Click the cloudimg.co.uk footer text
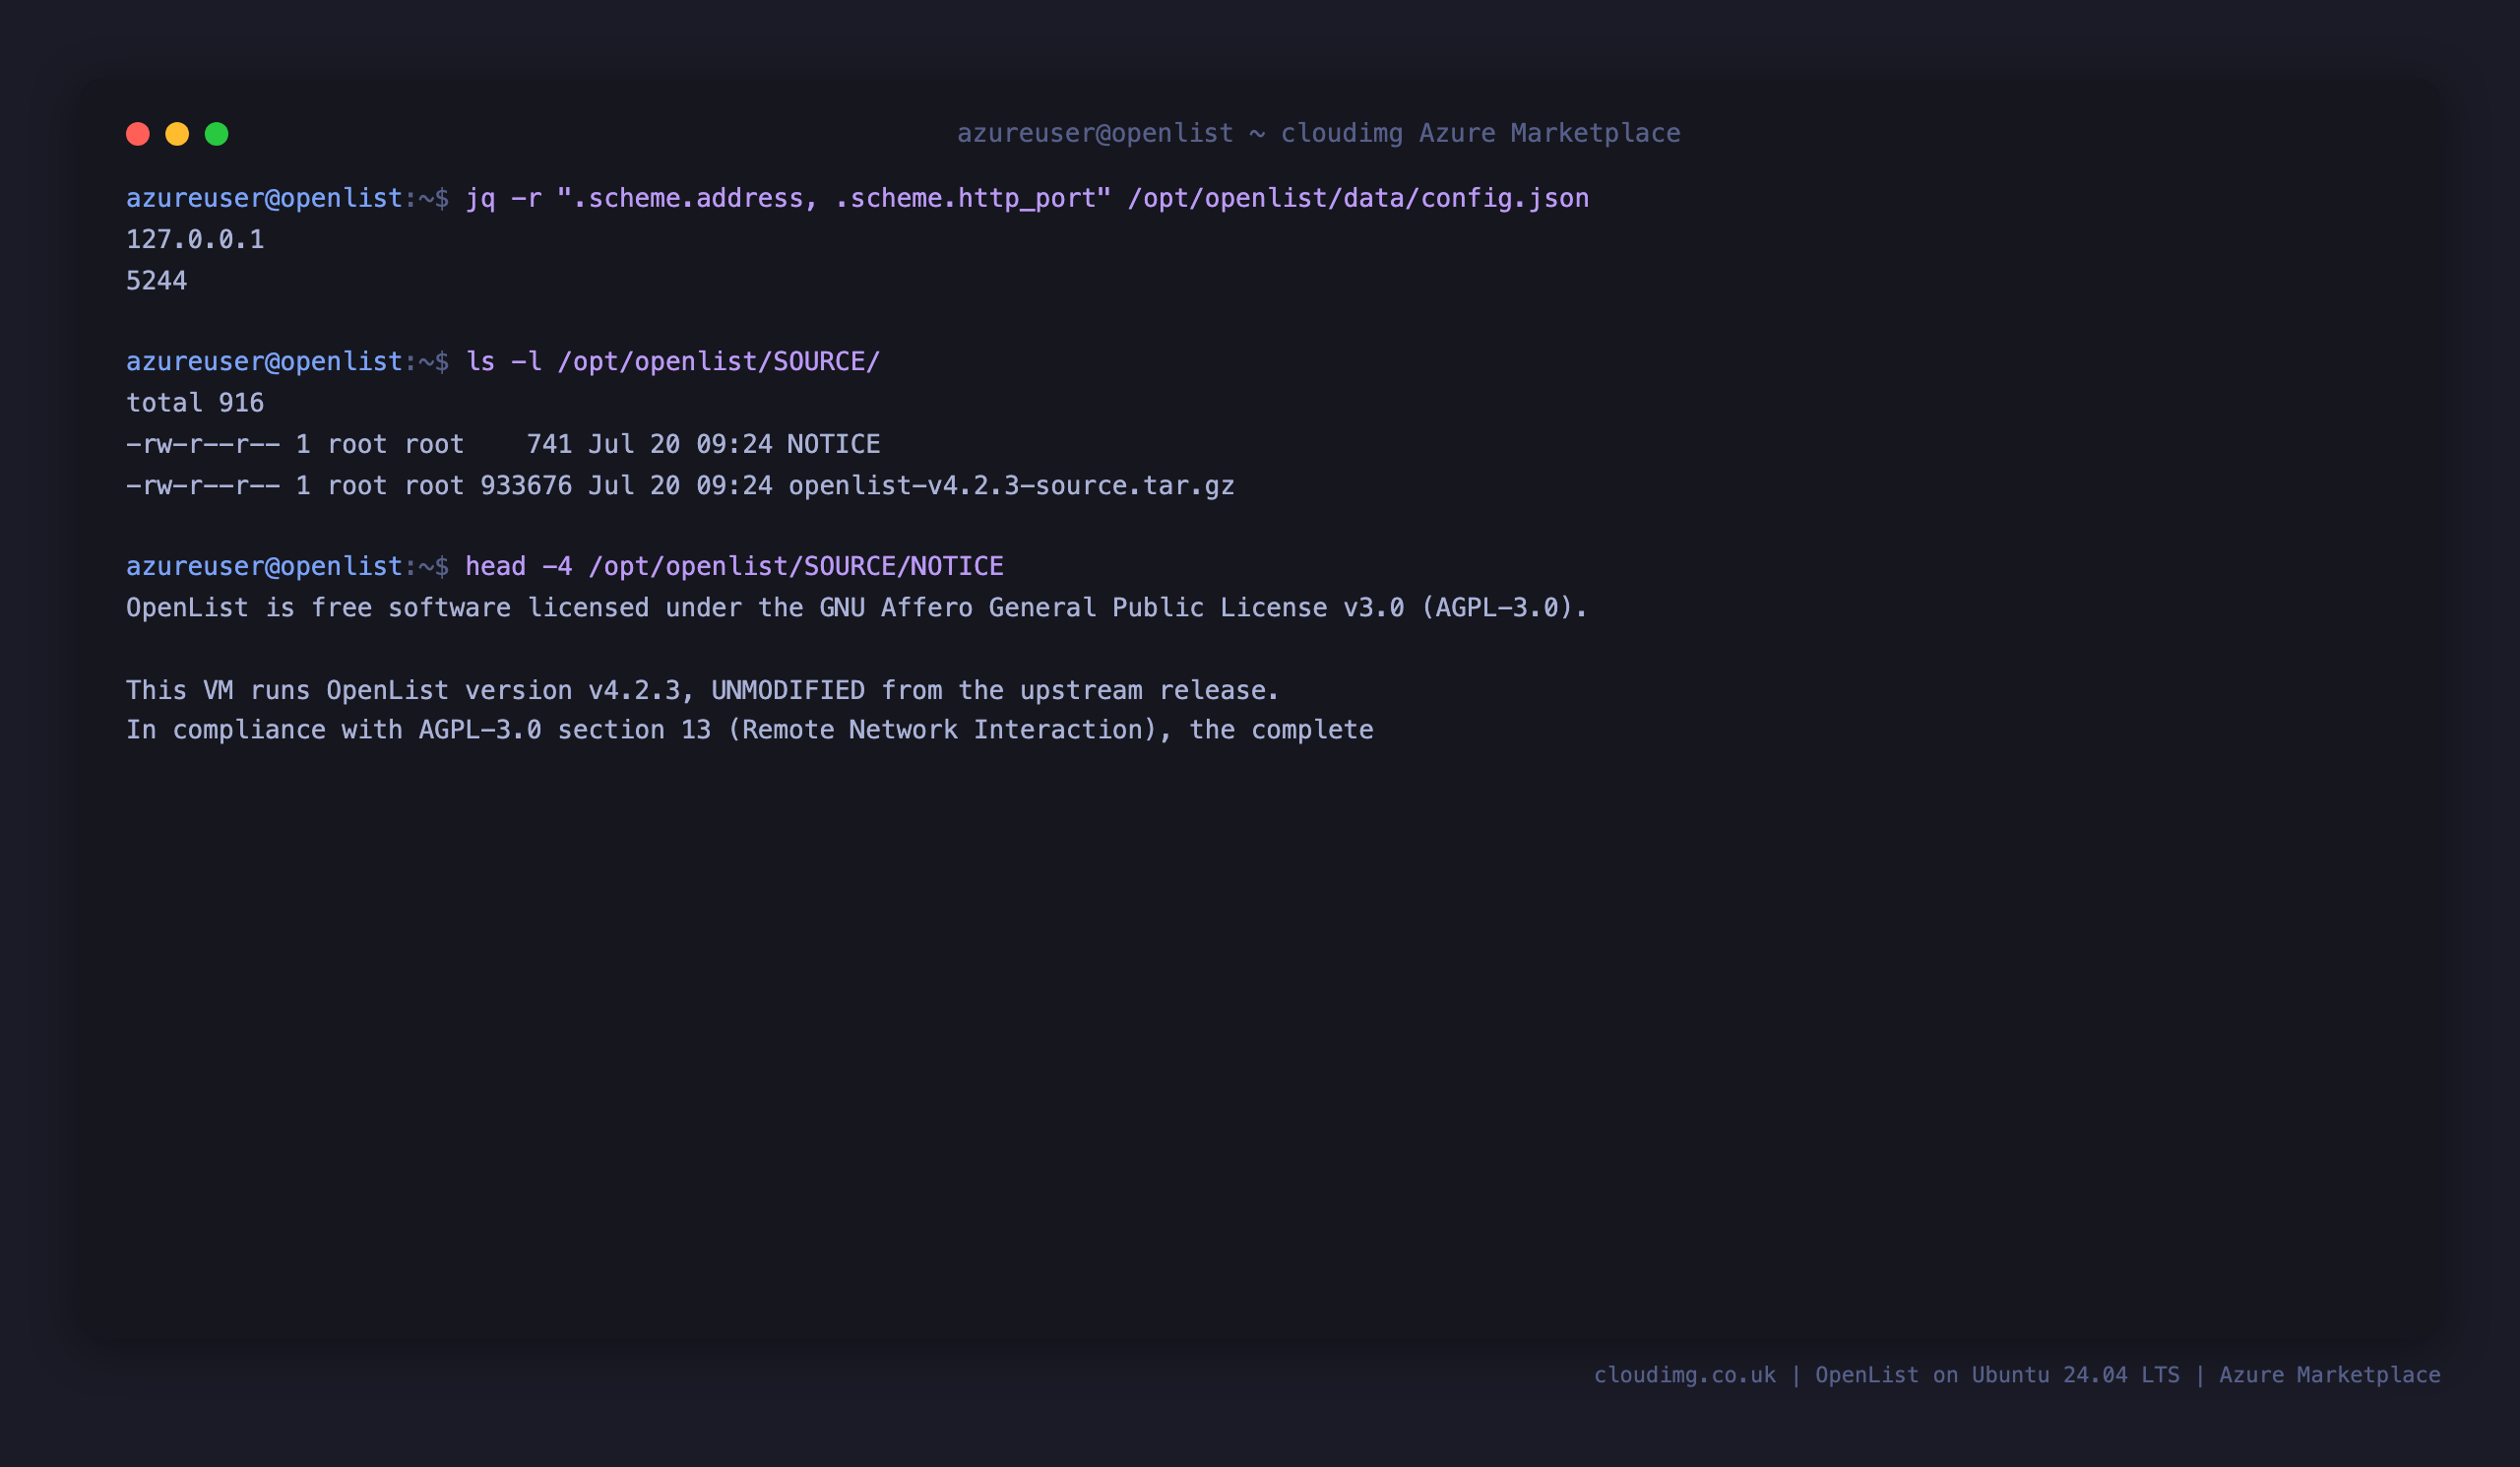The width and height of the screenshot is (2520, 1467). [1685, 1375]
